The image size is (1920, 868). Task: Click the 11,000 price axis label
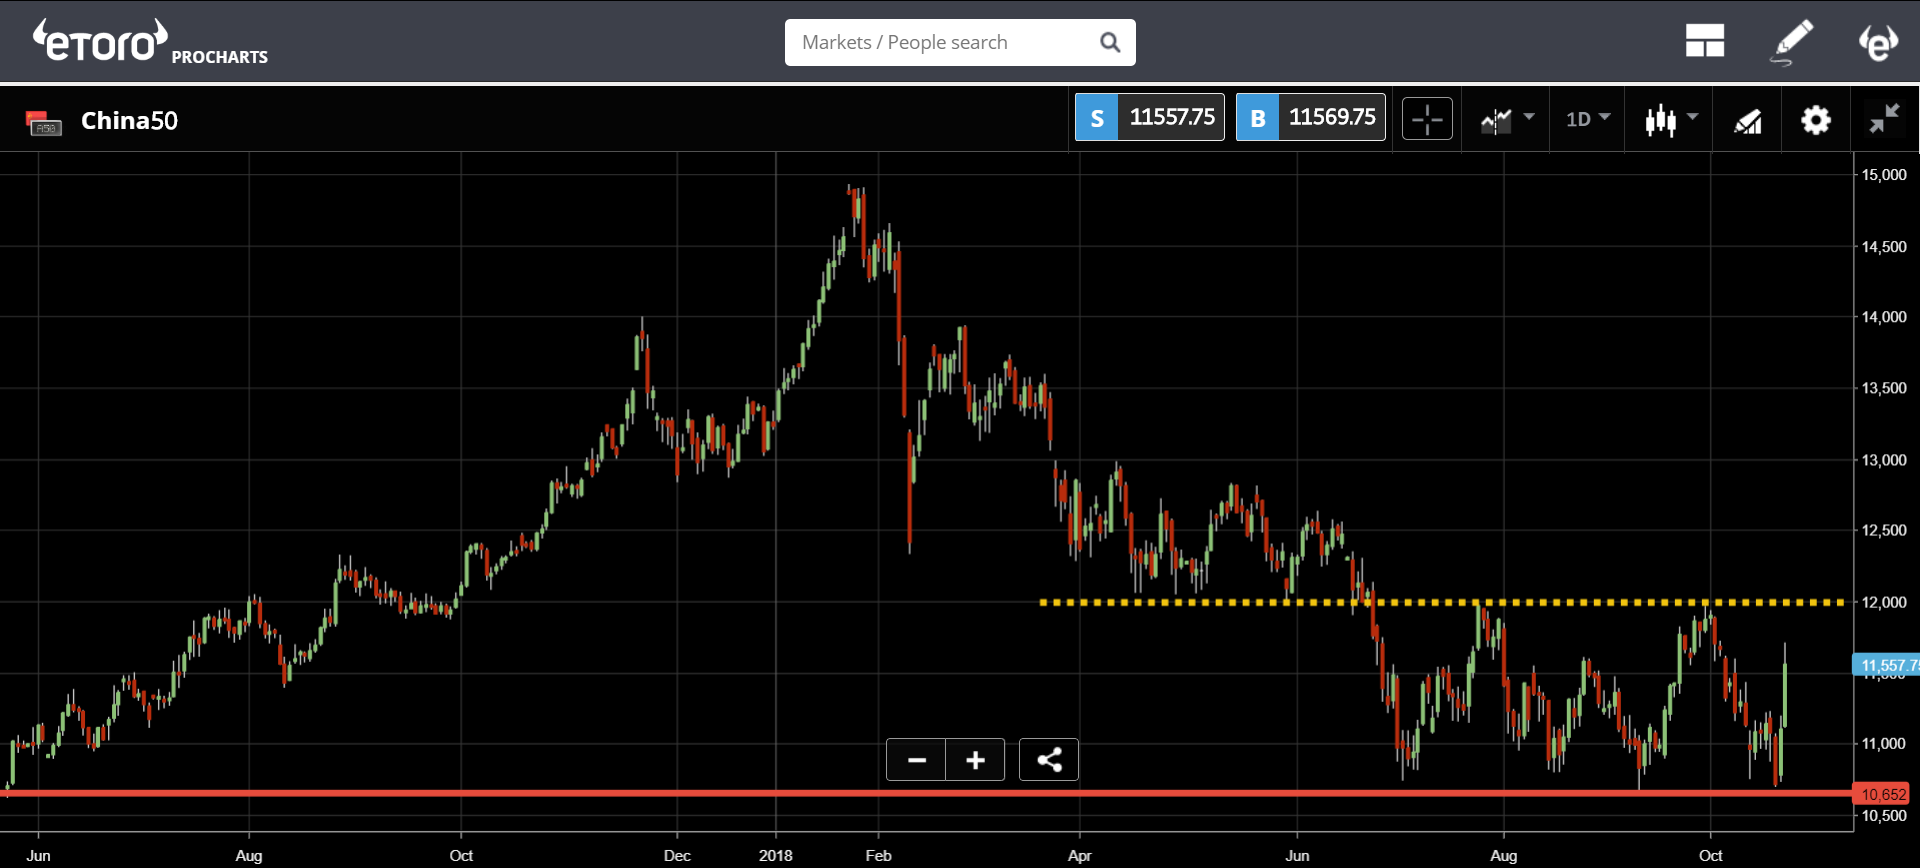coord(1884,744)
